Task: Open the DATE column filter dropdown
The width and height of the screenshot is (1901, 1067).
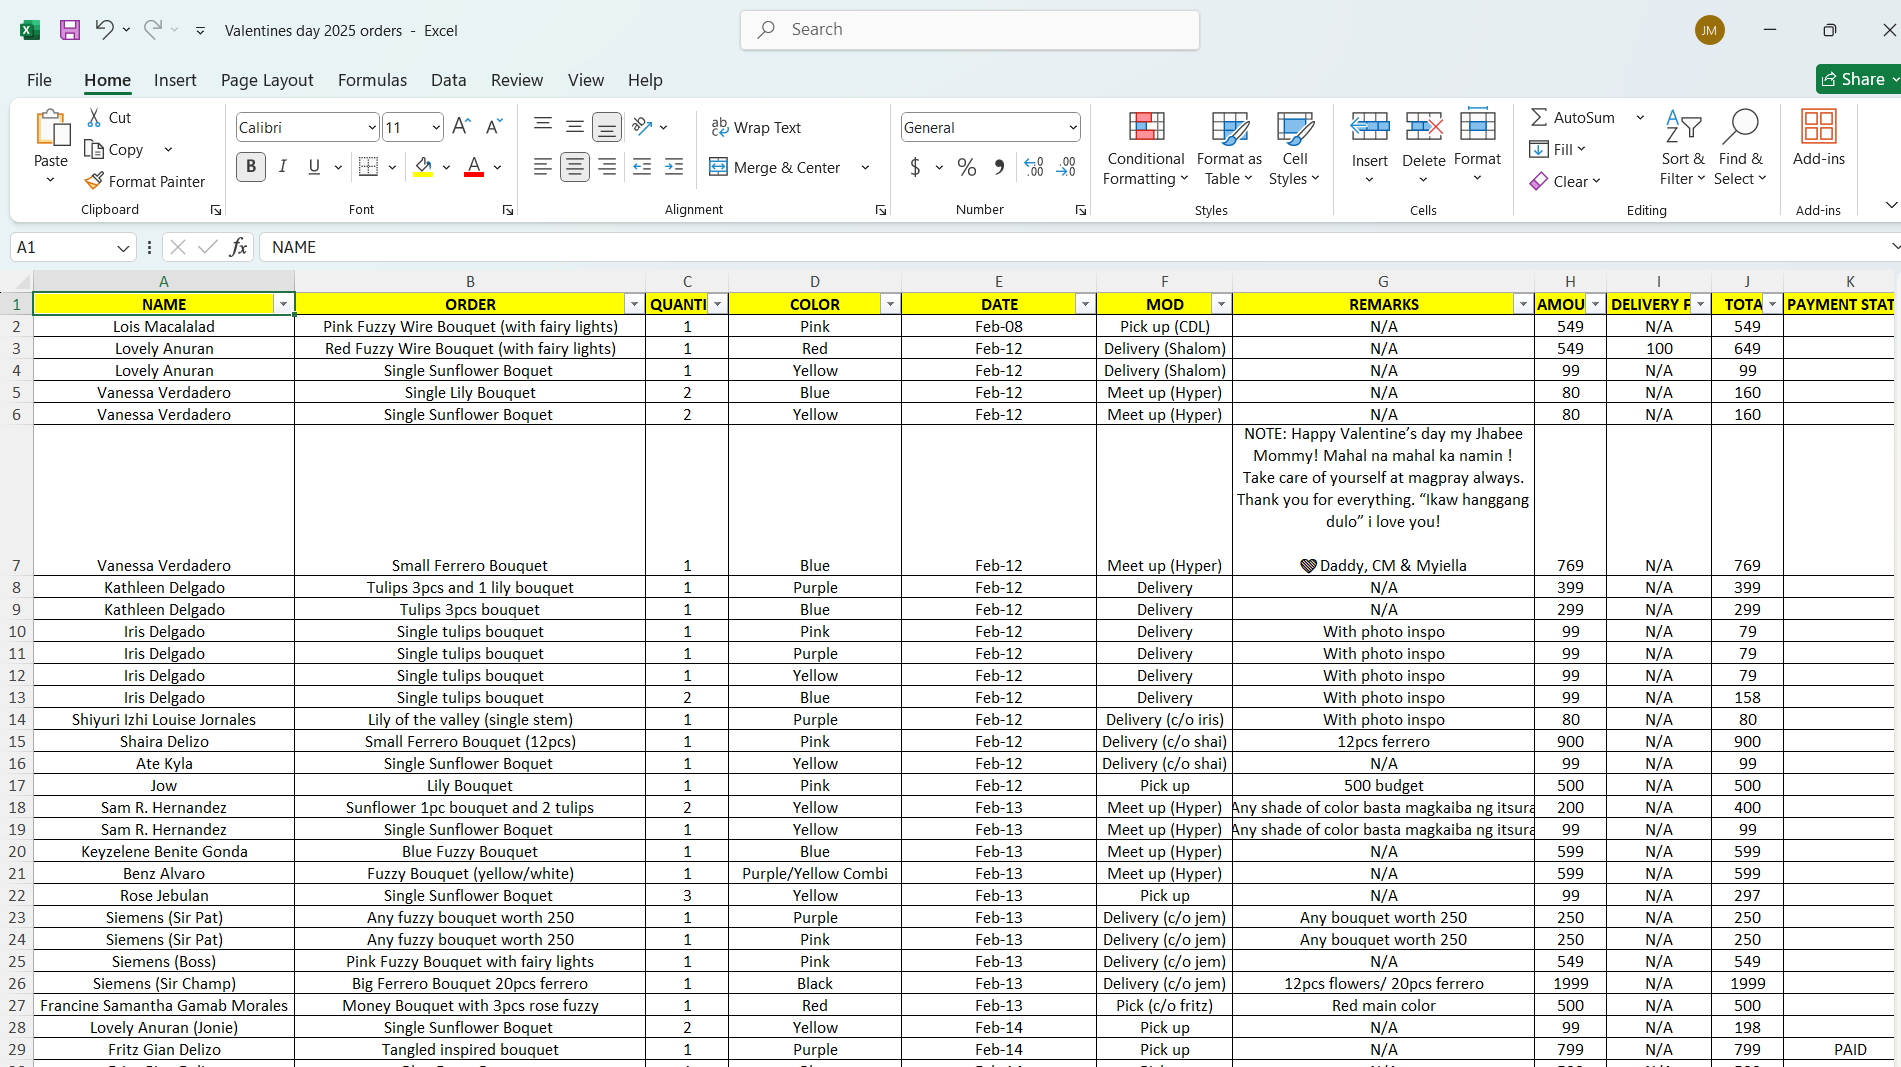Action: pos(1085,304)
